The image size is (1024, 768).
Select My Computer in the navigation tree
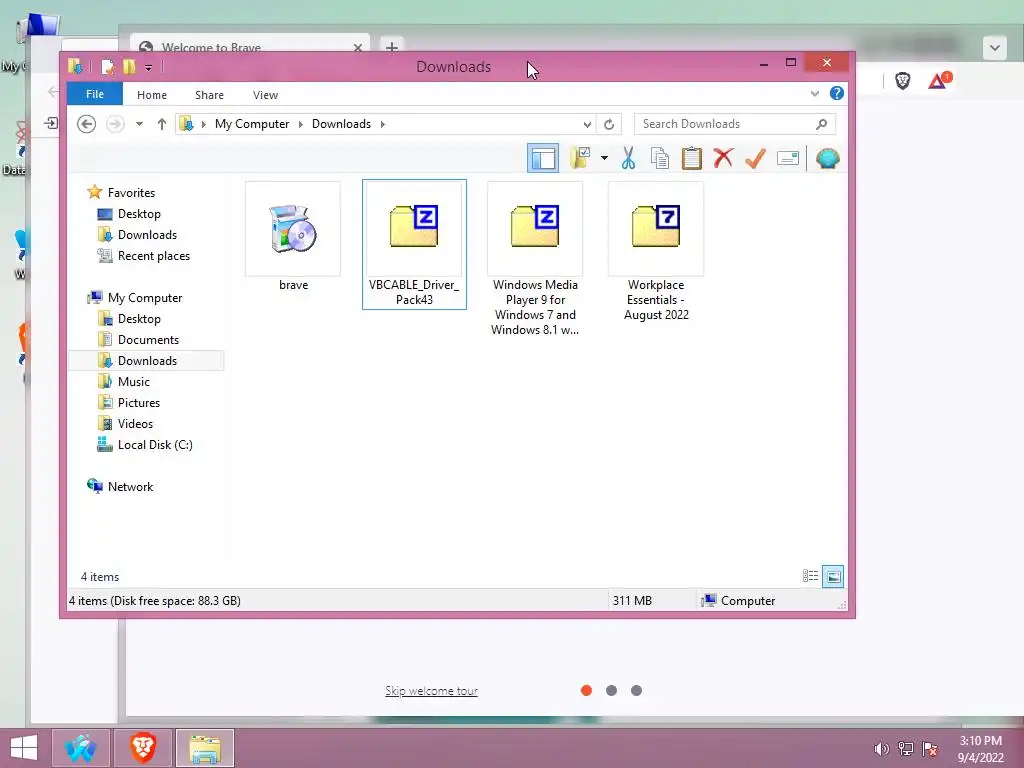pos(145,298)
